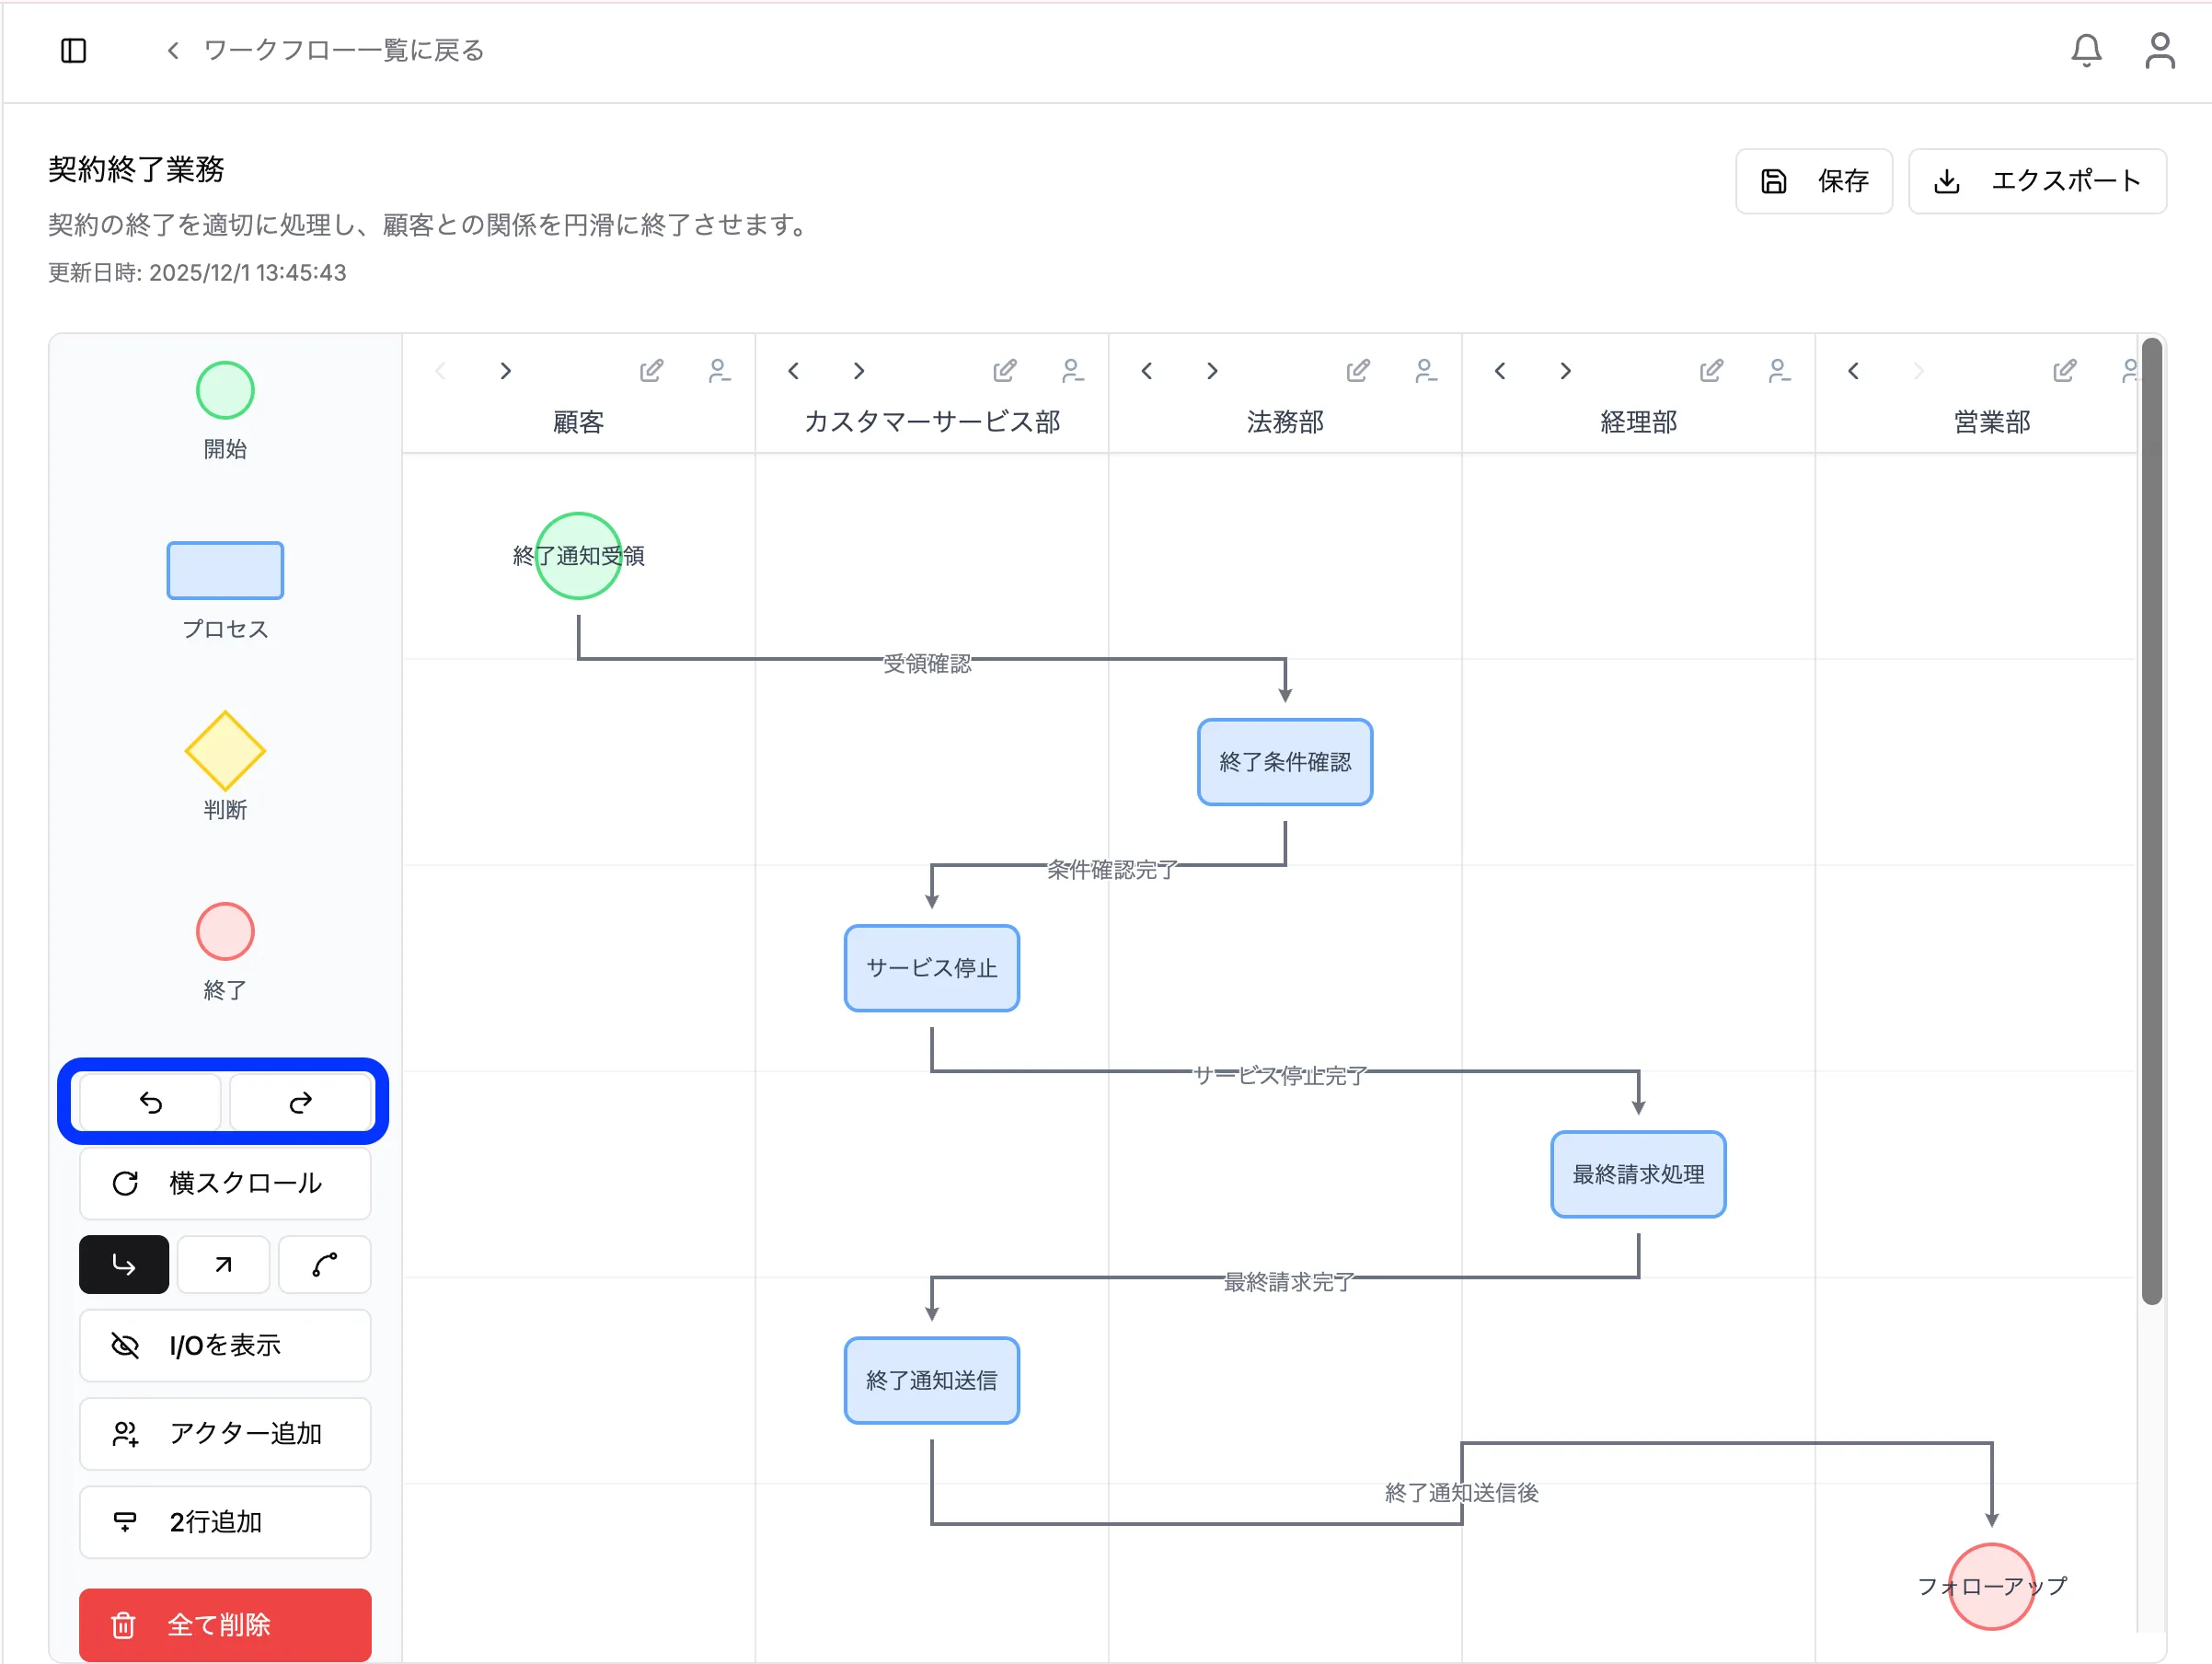Click the undo arrow button
The image size is (2212, 1664).
[x=150, y=1102]
